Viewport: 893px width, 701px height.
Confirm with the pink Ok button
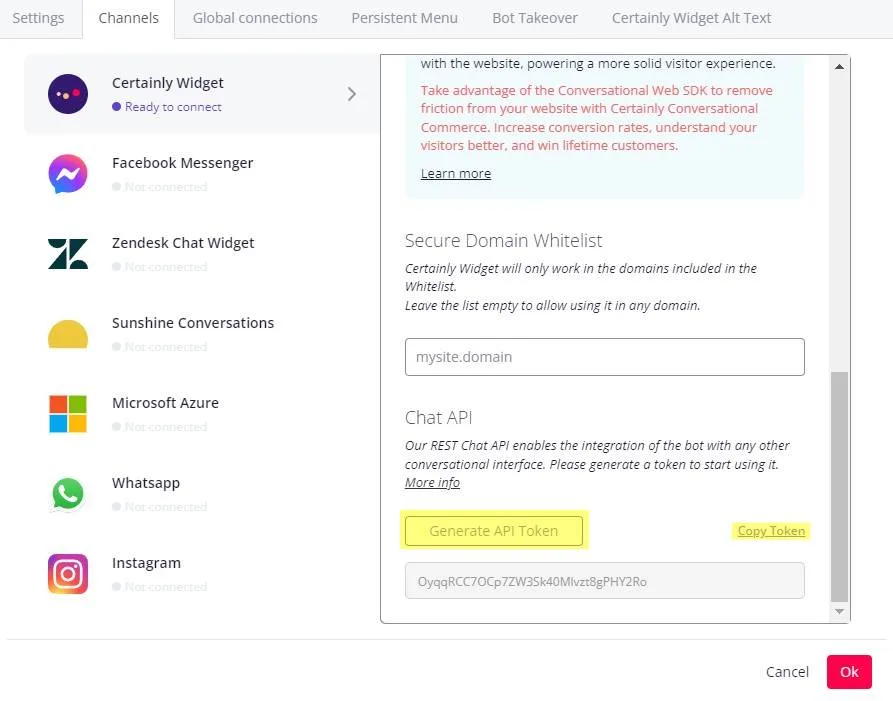pyautogui.click(x=849, y=672)
